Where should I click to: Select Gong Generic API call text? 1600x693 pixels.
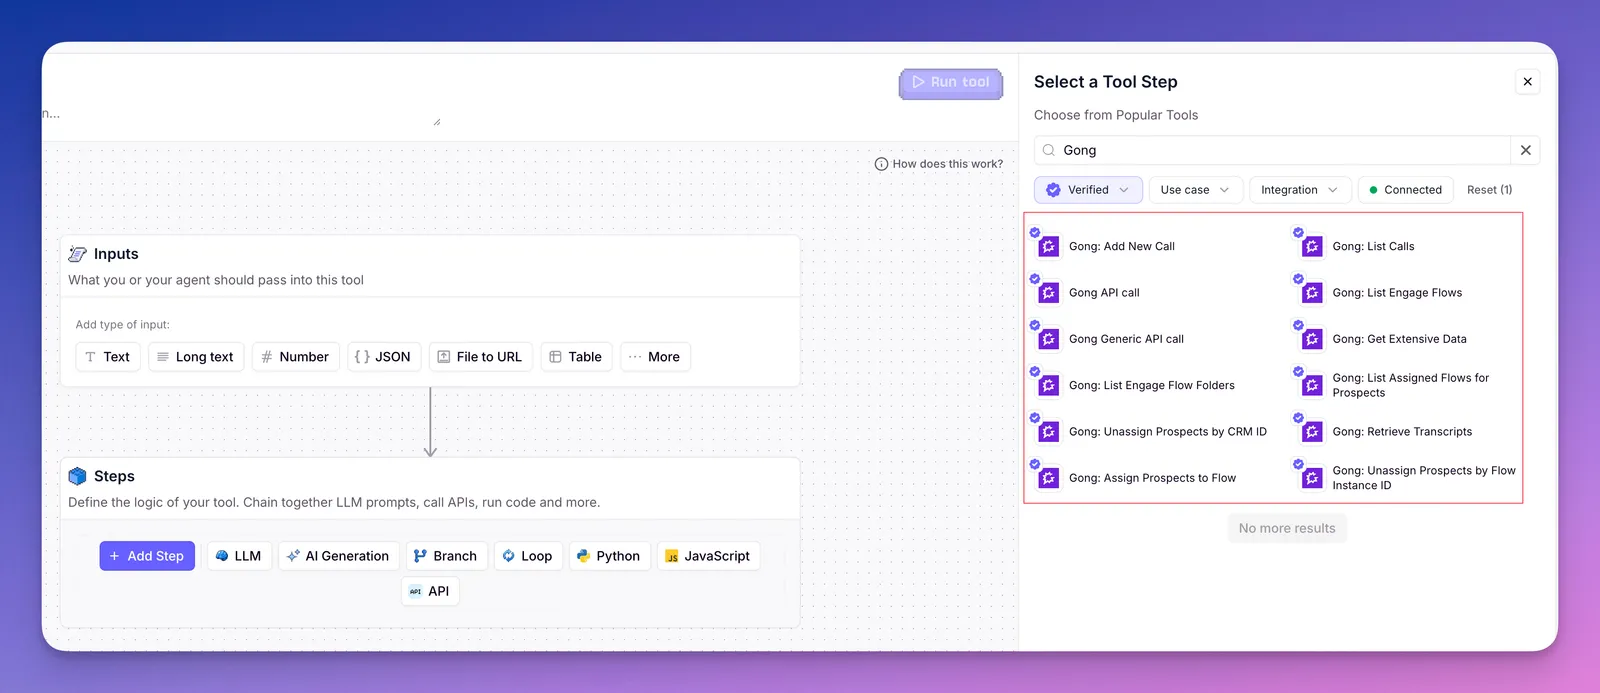click(1126, 339)
